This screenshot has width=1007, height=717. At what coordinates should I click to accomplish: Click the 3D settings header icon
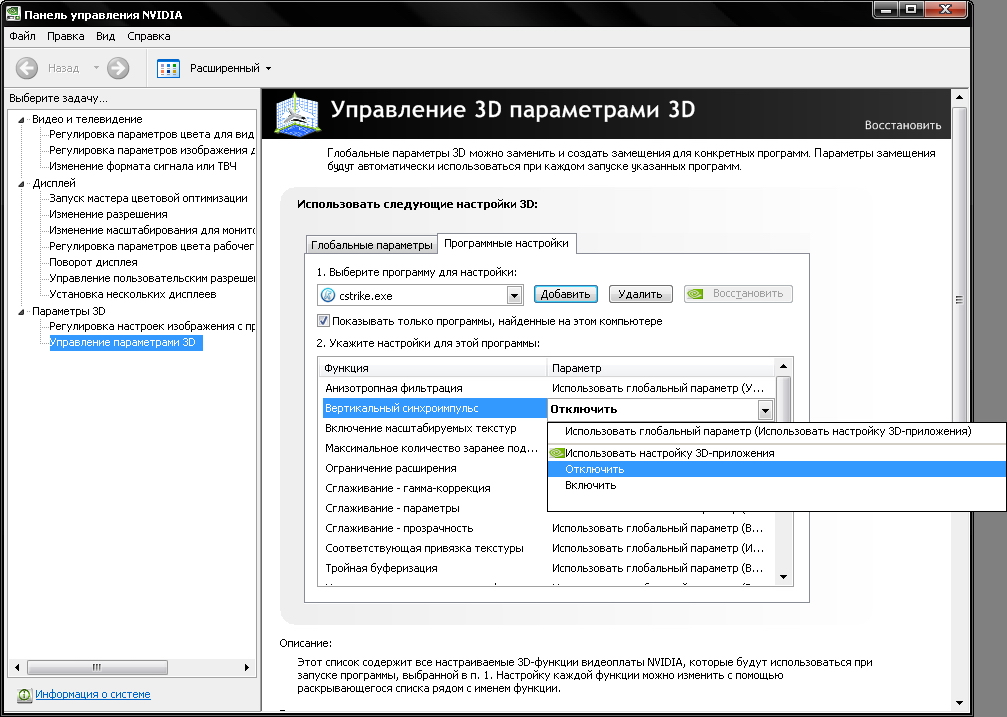[x=297, y=114]
